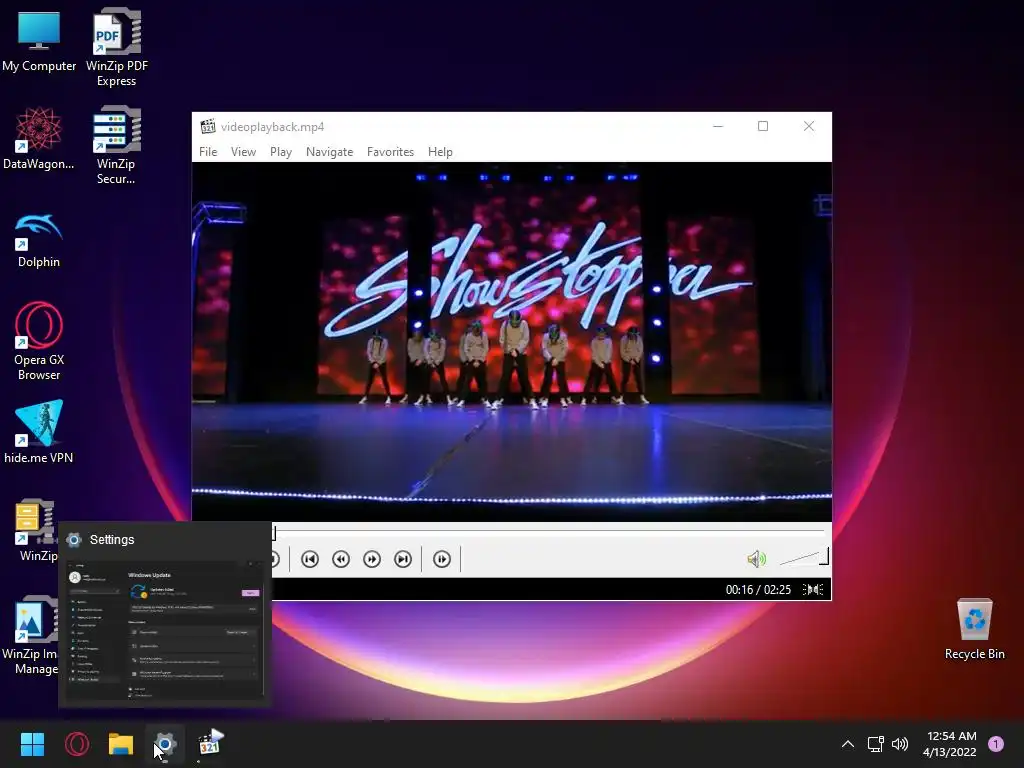The image size is (1024, 768).
Task: Open the Navigate menu
Action: point(329,152)
